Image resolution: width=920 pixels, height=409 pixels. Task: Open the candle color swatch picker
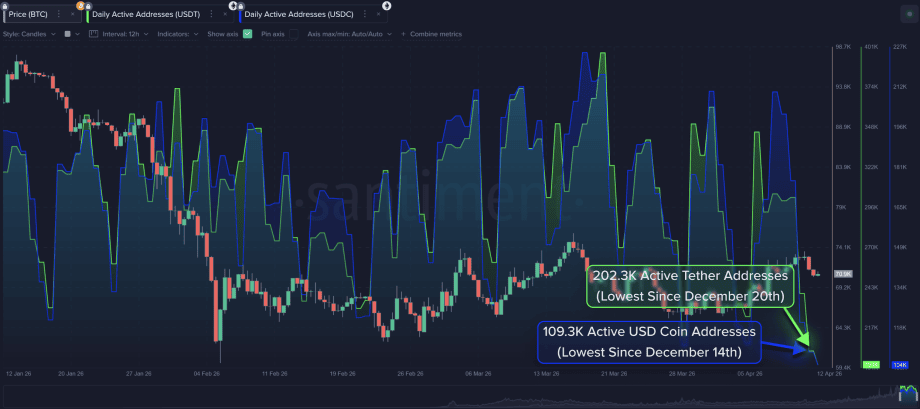click(x=67, y=33)
